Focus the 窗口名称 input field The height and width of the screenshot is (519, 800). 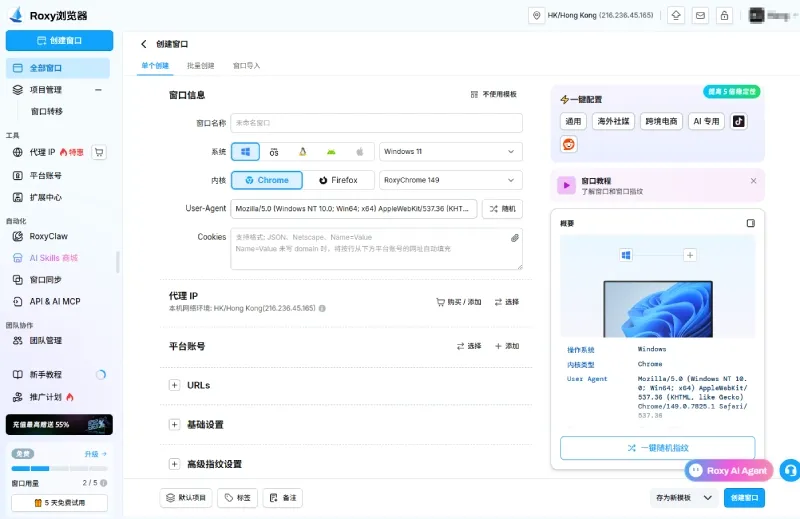(377, 123)
